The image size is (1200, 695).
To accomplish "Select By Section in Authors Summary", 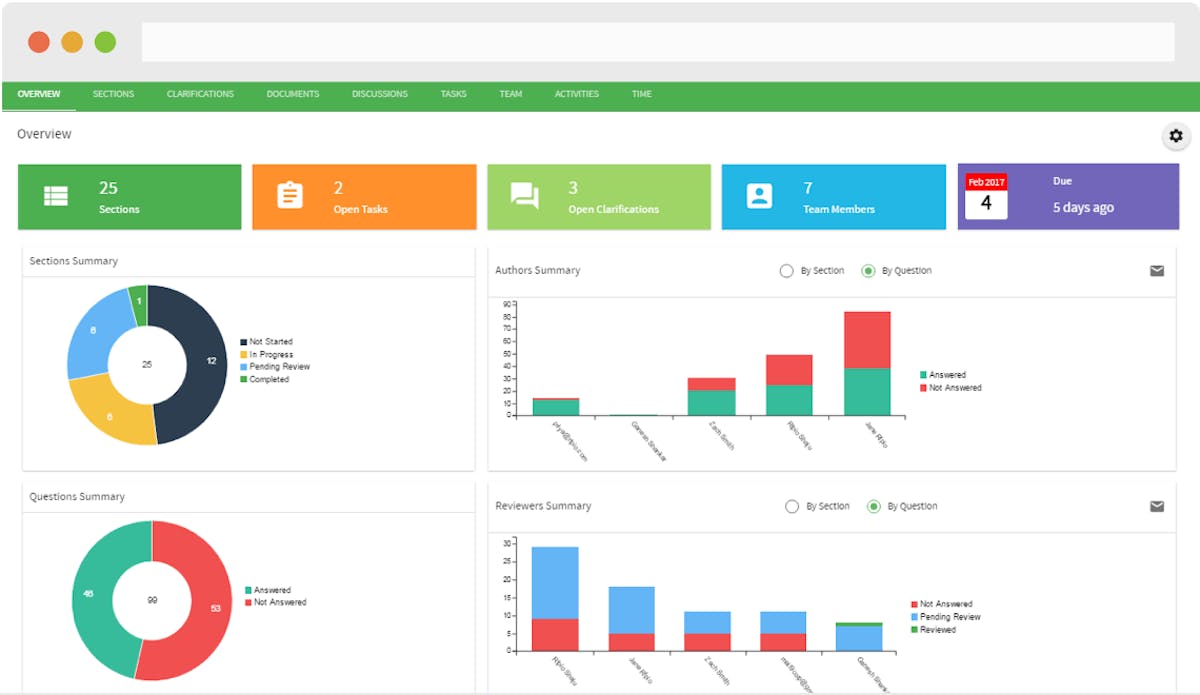I will (x=787, y=270).
